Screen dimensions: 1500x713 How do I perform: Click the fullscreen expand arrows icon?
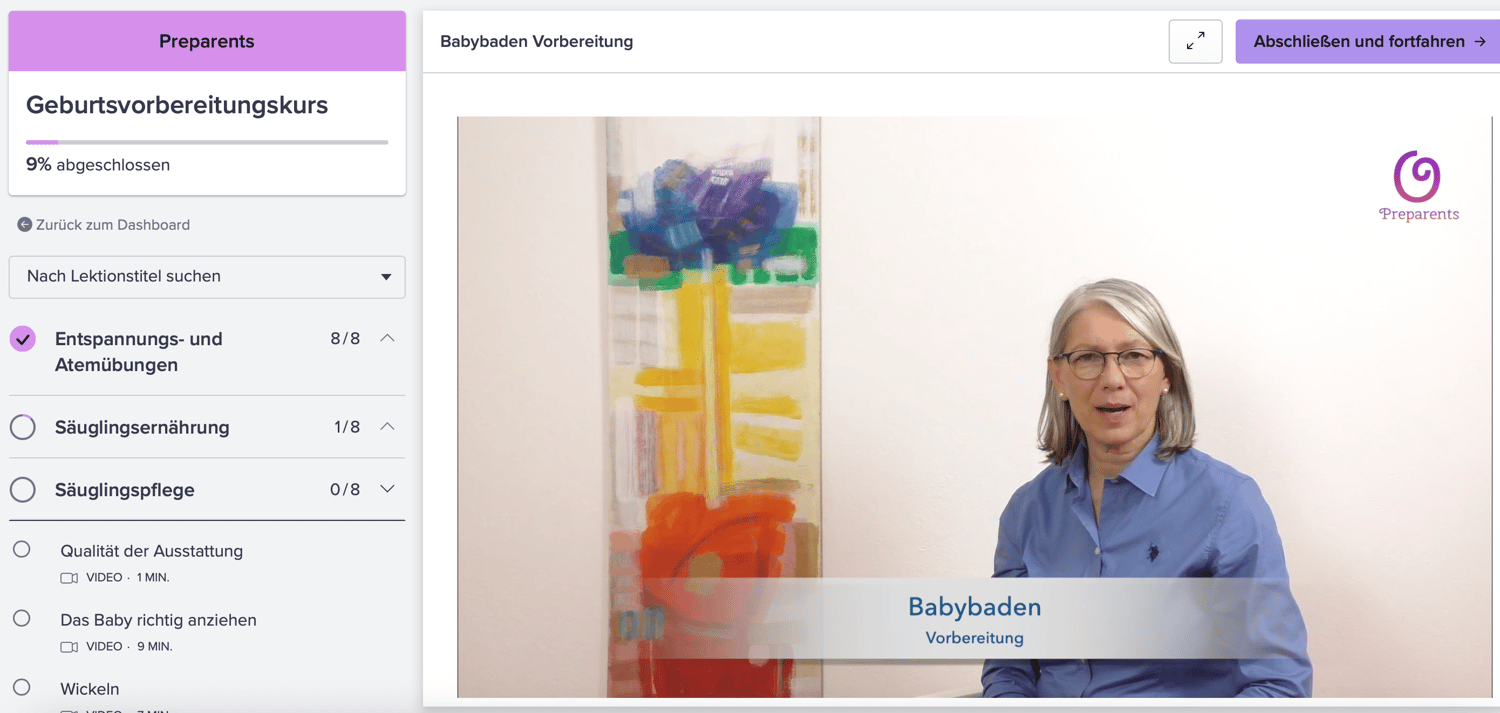(1195, 42)
